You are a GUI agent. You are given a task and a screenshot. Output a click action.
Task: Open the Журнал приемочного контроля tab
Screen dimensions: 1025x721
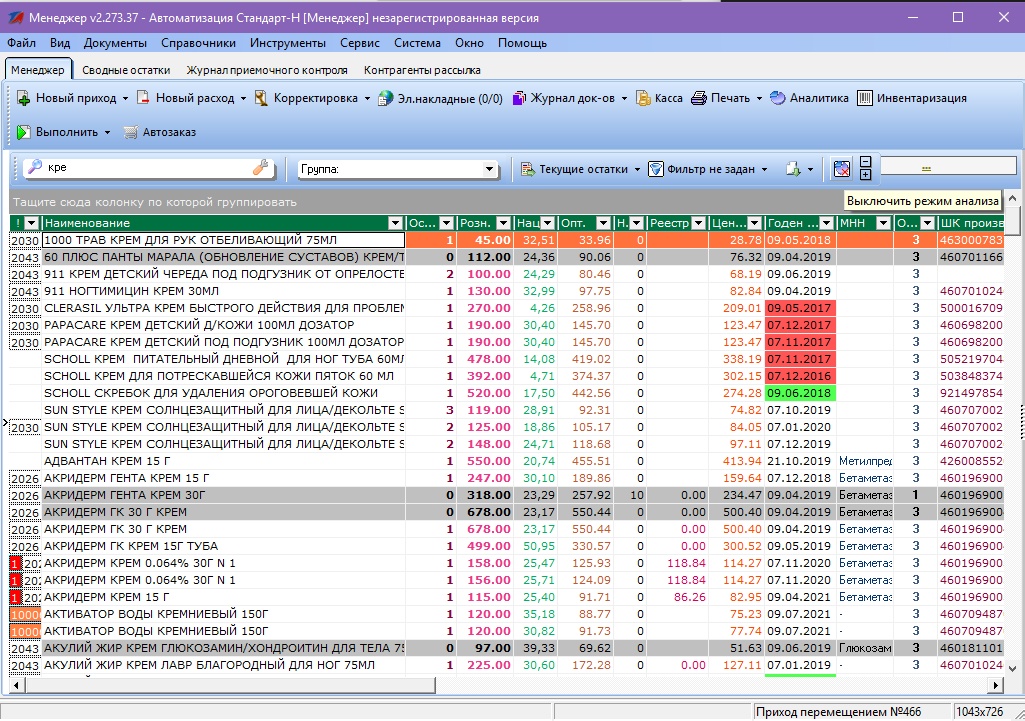[267, 70]
